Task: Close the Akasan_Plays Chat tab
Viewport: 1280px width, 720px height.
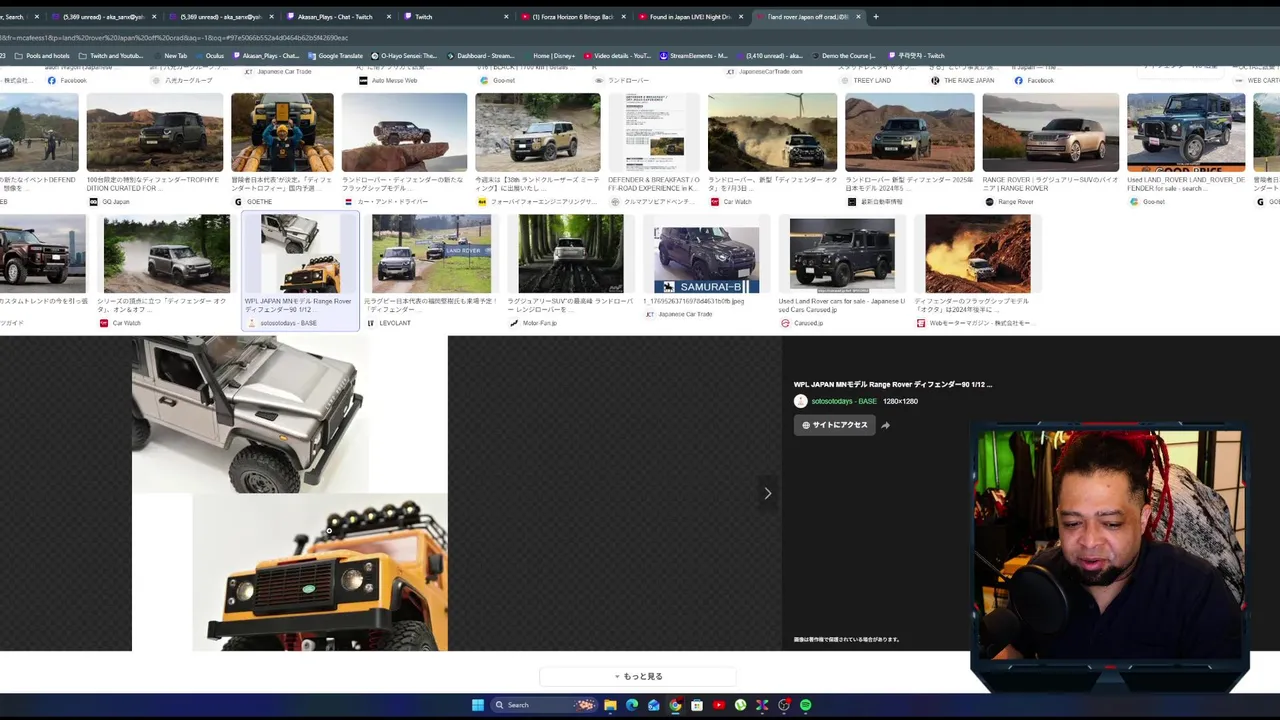Action: coord(389,17)
